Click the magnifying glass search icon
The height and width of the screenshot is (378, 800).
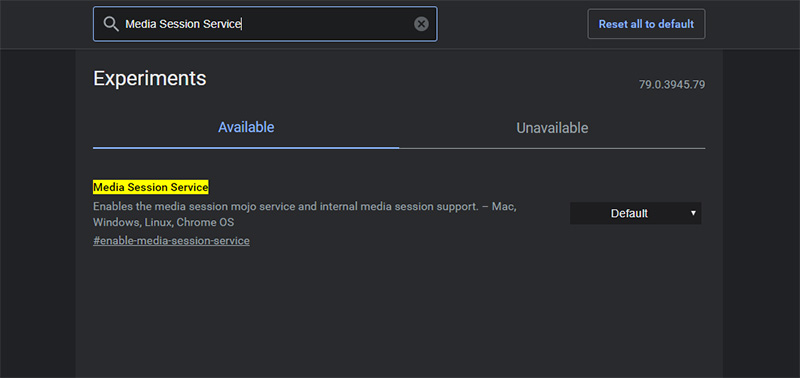click(x=111, y=24)
